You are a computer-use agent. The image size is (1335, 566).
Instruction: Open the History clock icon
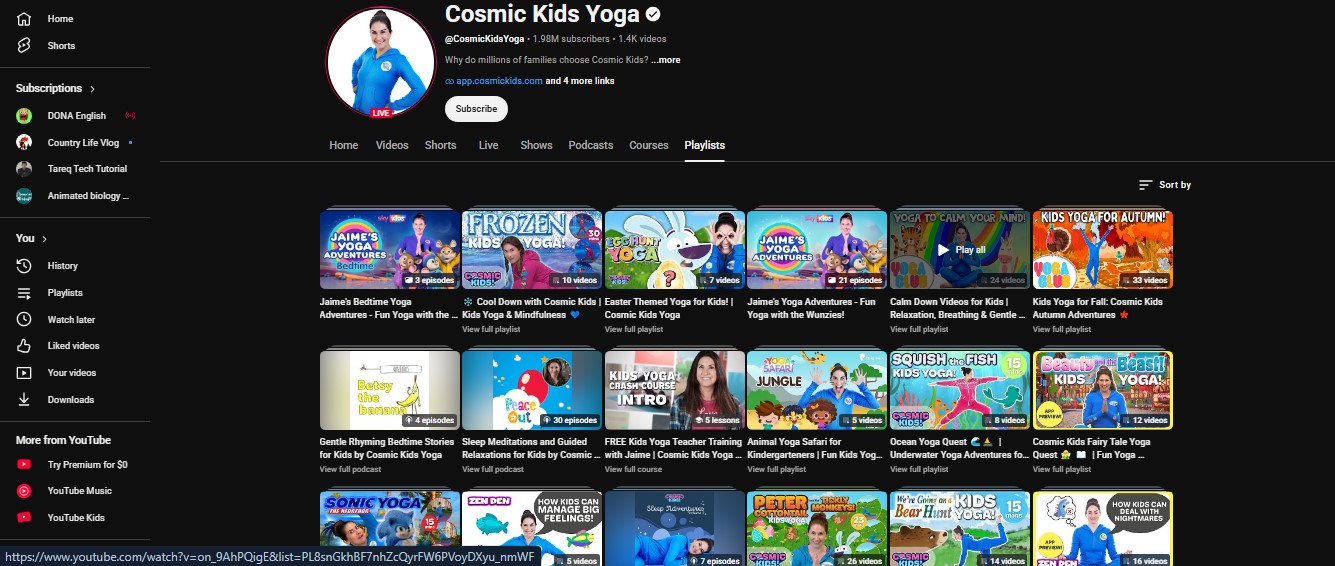click(x=24, y=266)
